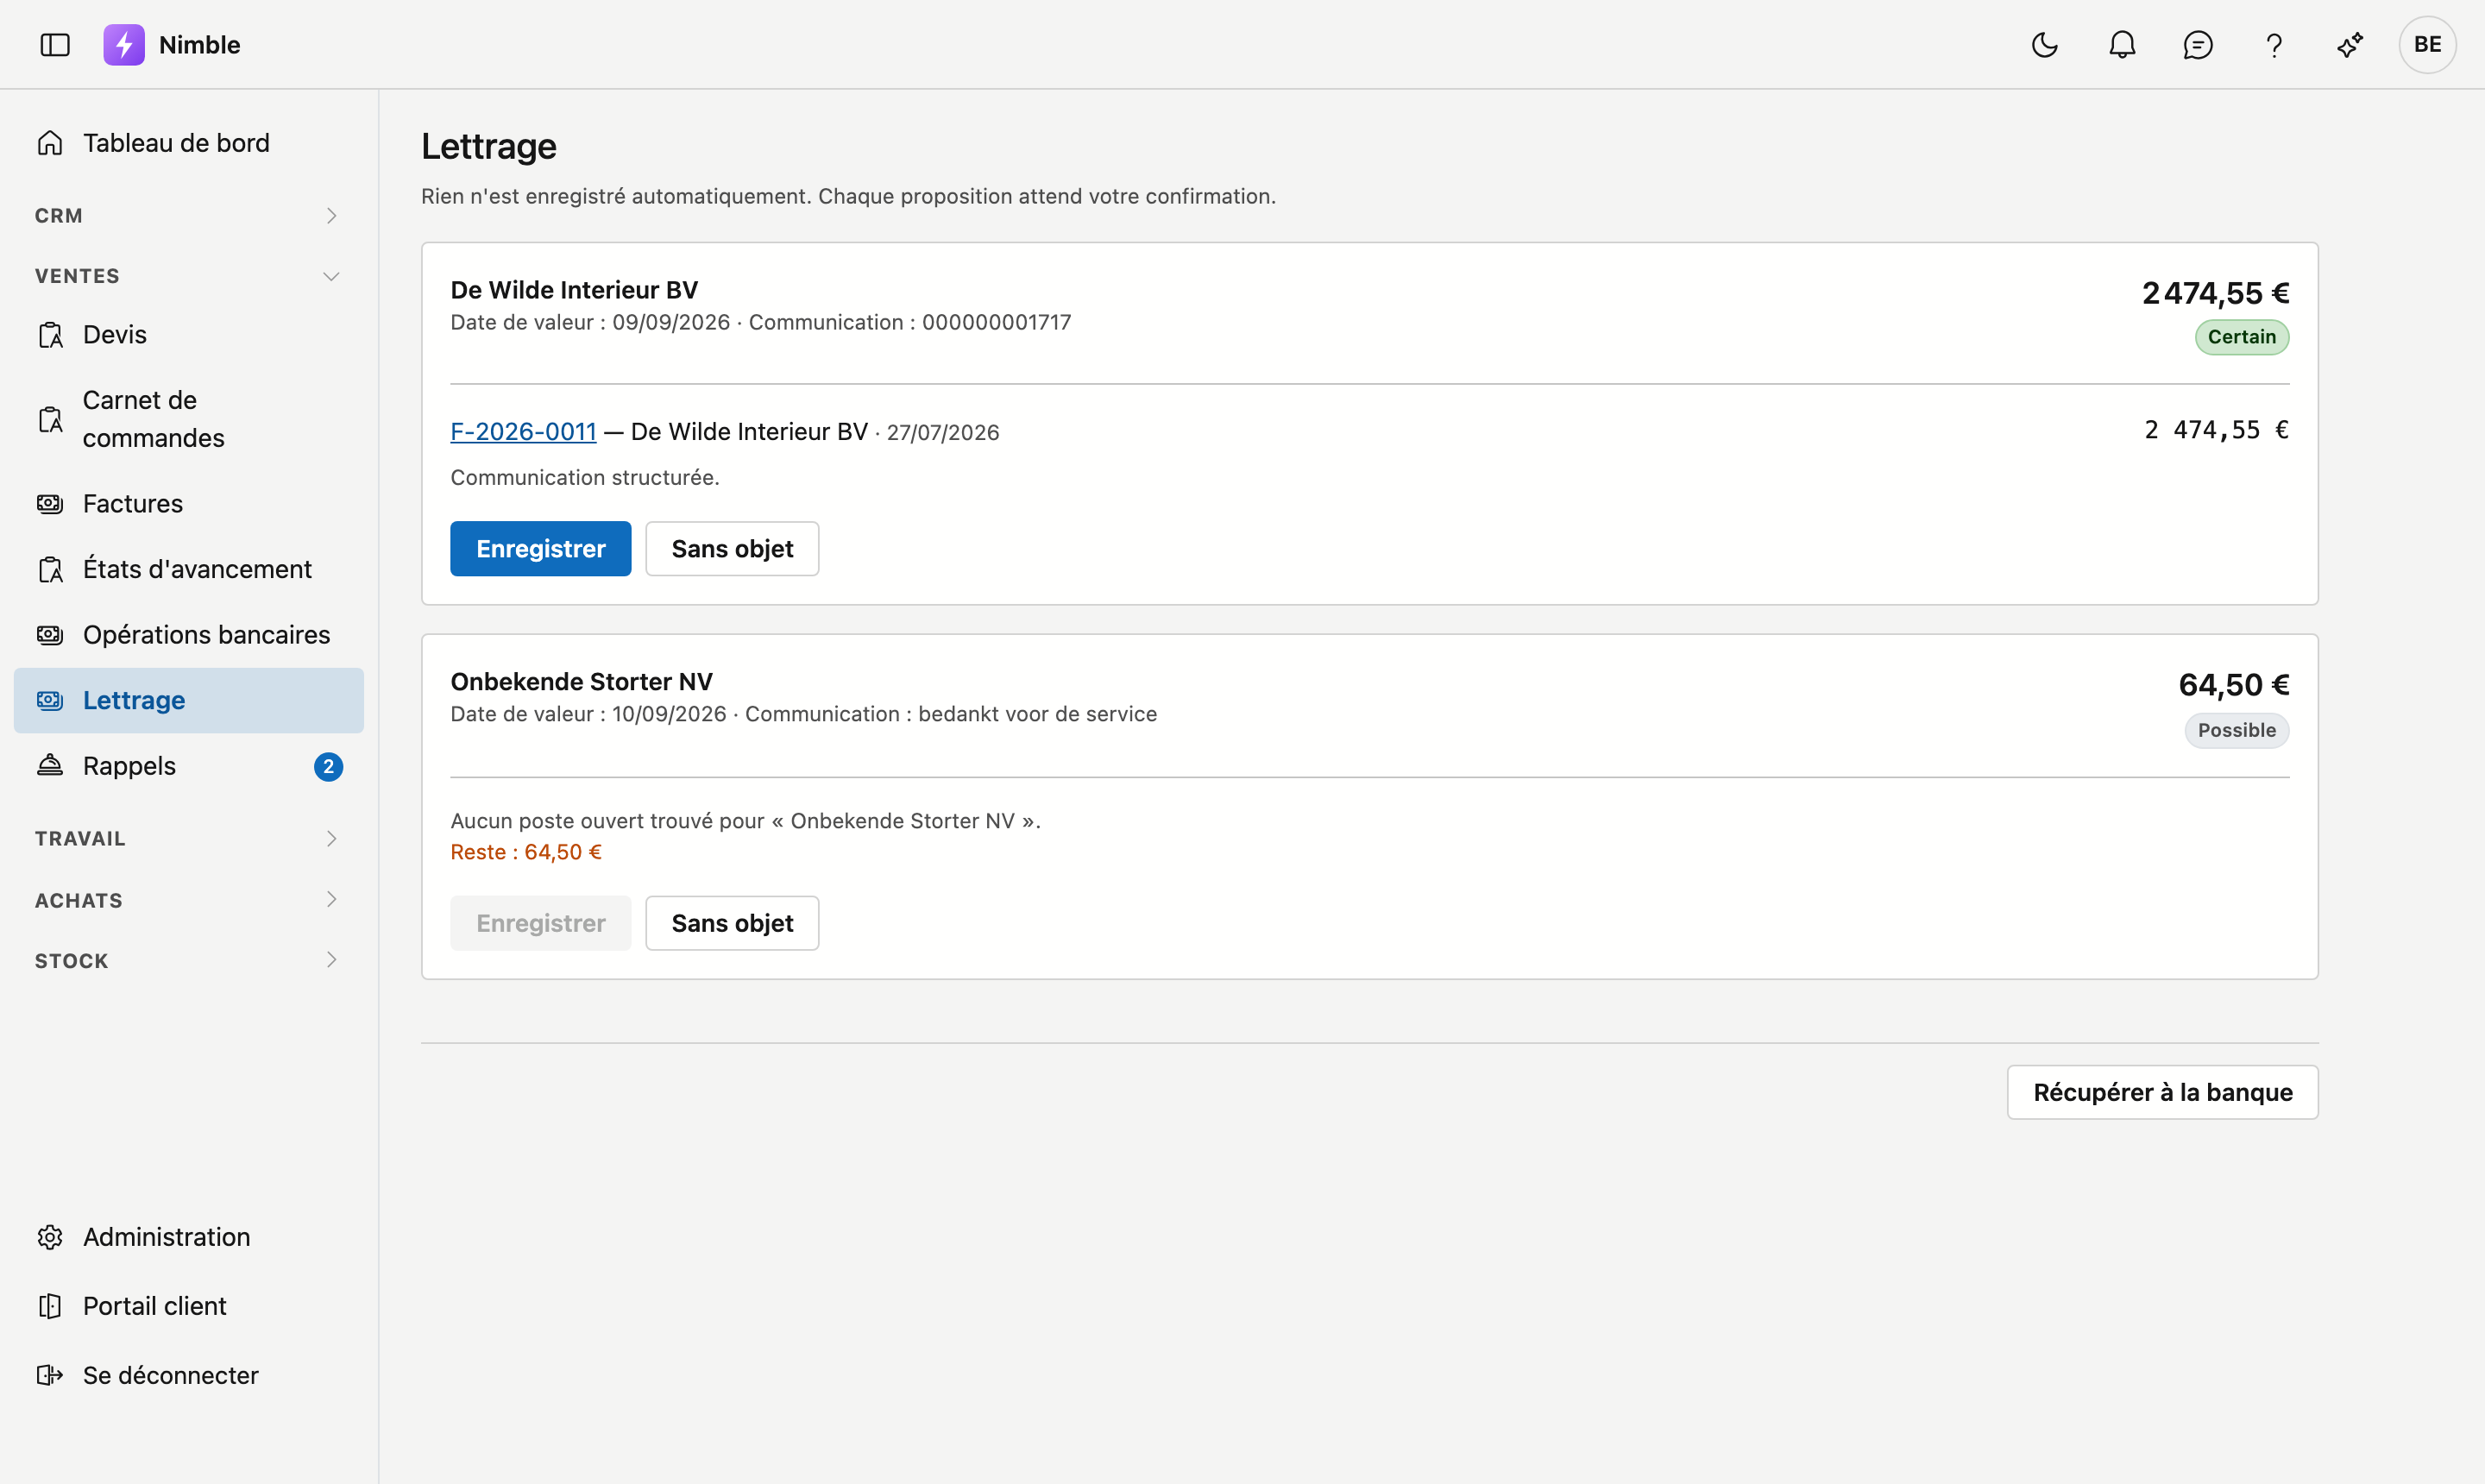2485x1484 pixels.
Task: Open Rappels with badge 2
Action: (x=189, y=766)
